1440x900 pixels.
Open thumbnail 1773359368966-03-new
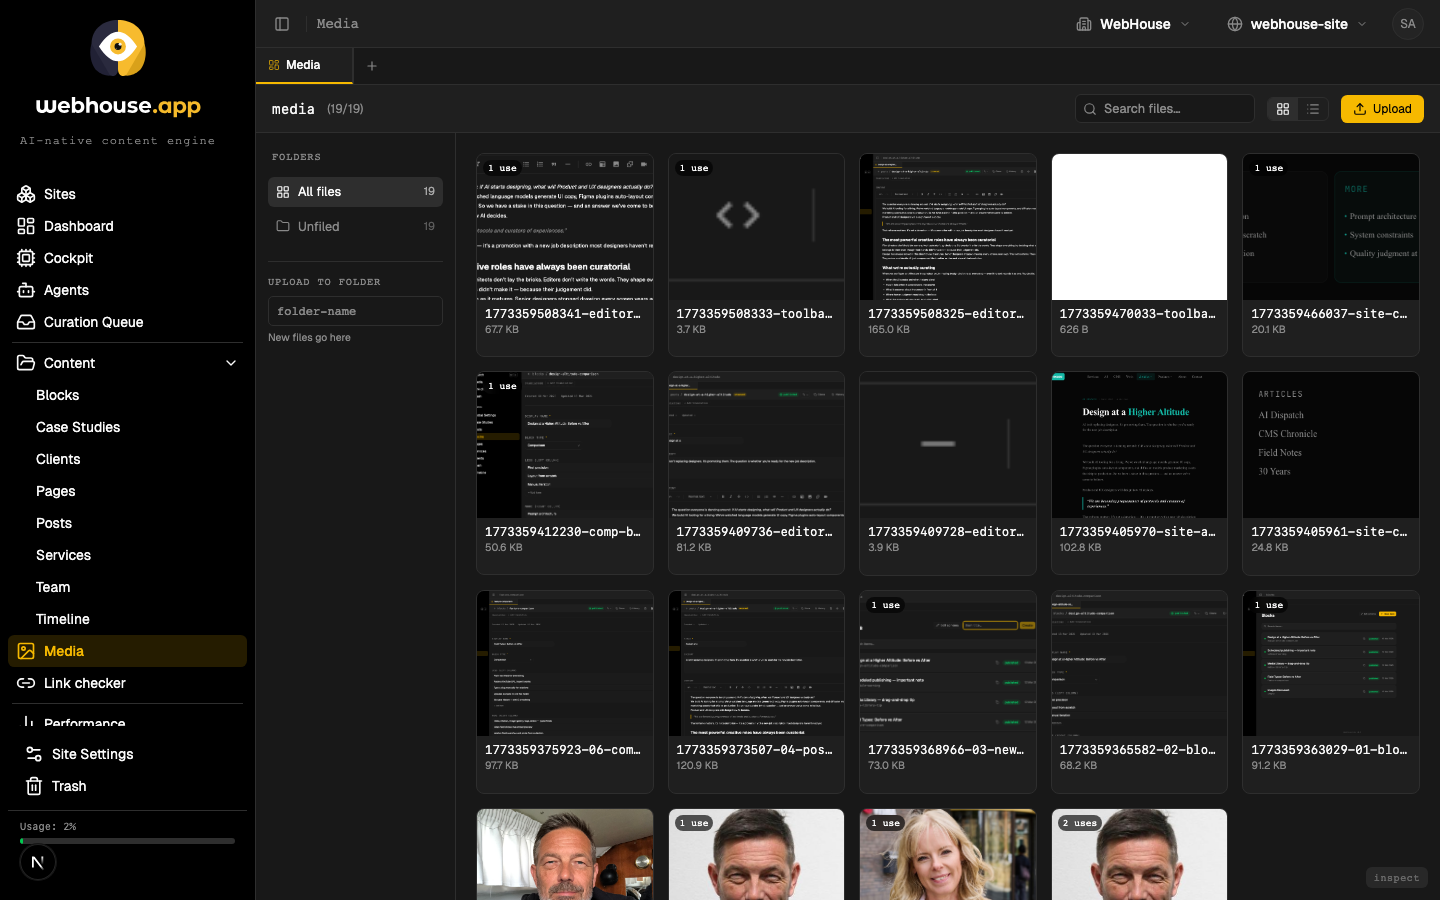(x=948, y=663)
